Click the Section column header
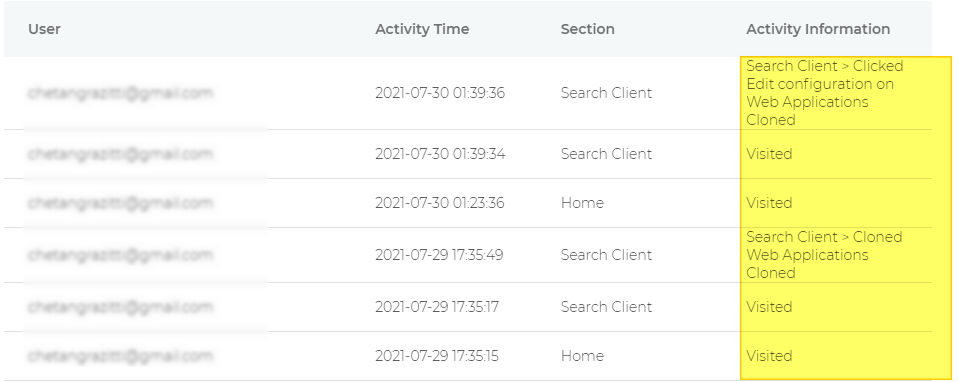This screenshot has width=959, height=382. [x=587, y=29]
